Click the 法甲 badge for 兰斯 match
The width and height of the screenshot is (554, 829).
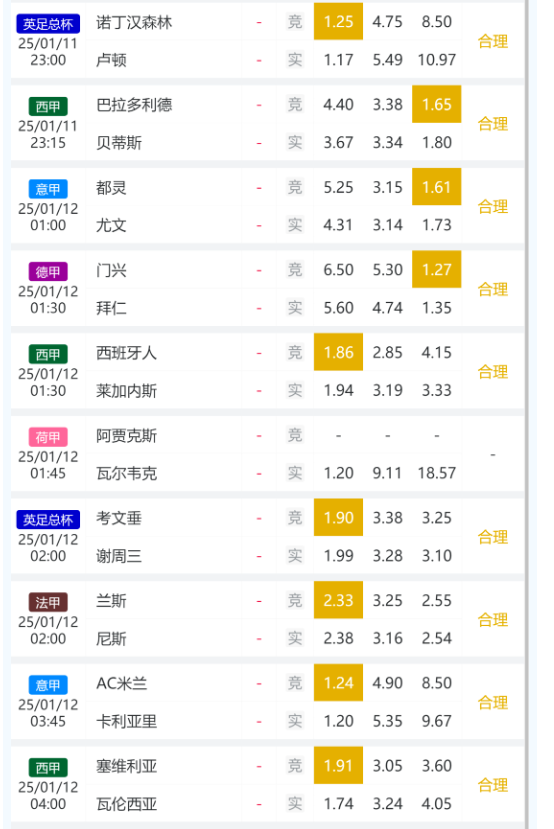tap(48, 602)
